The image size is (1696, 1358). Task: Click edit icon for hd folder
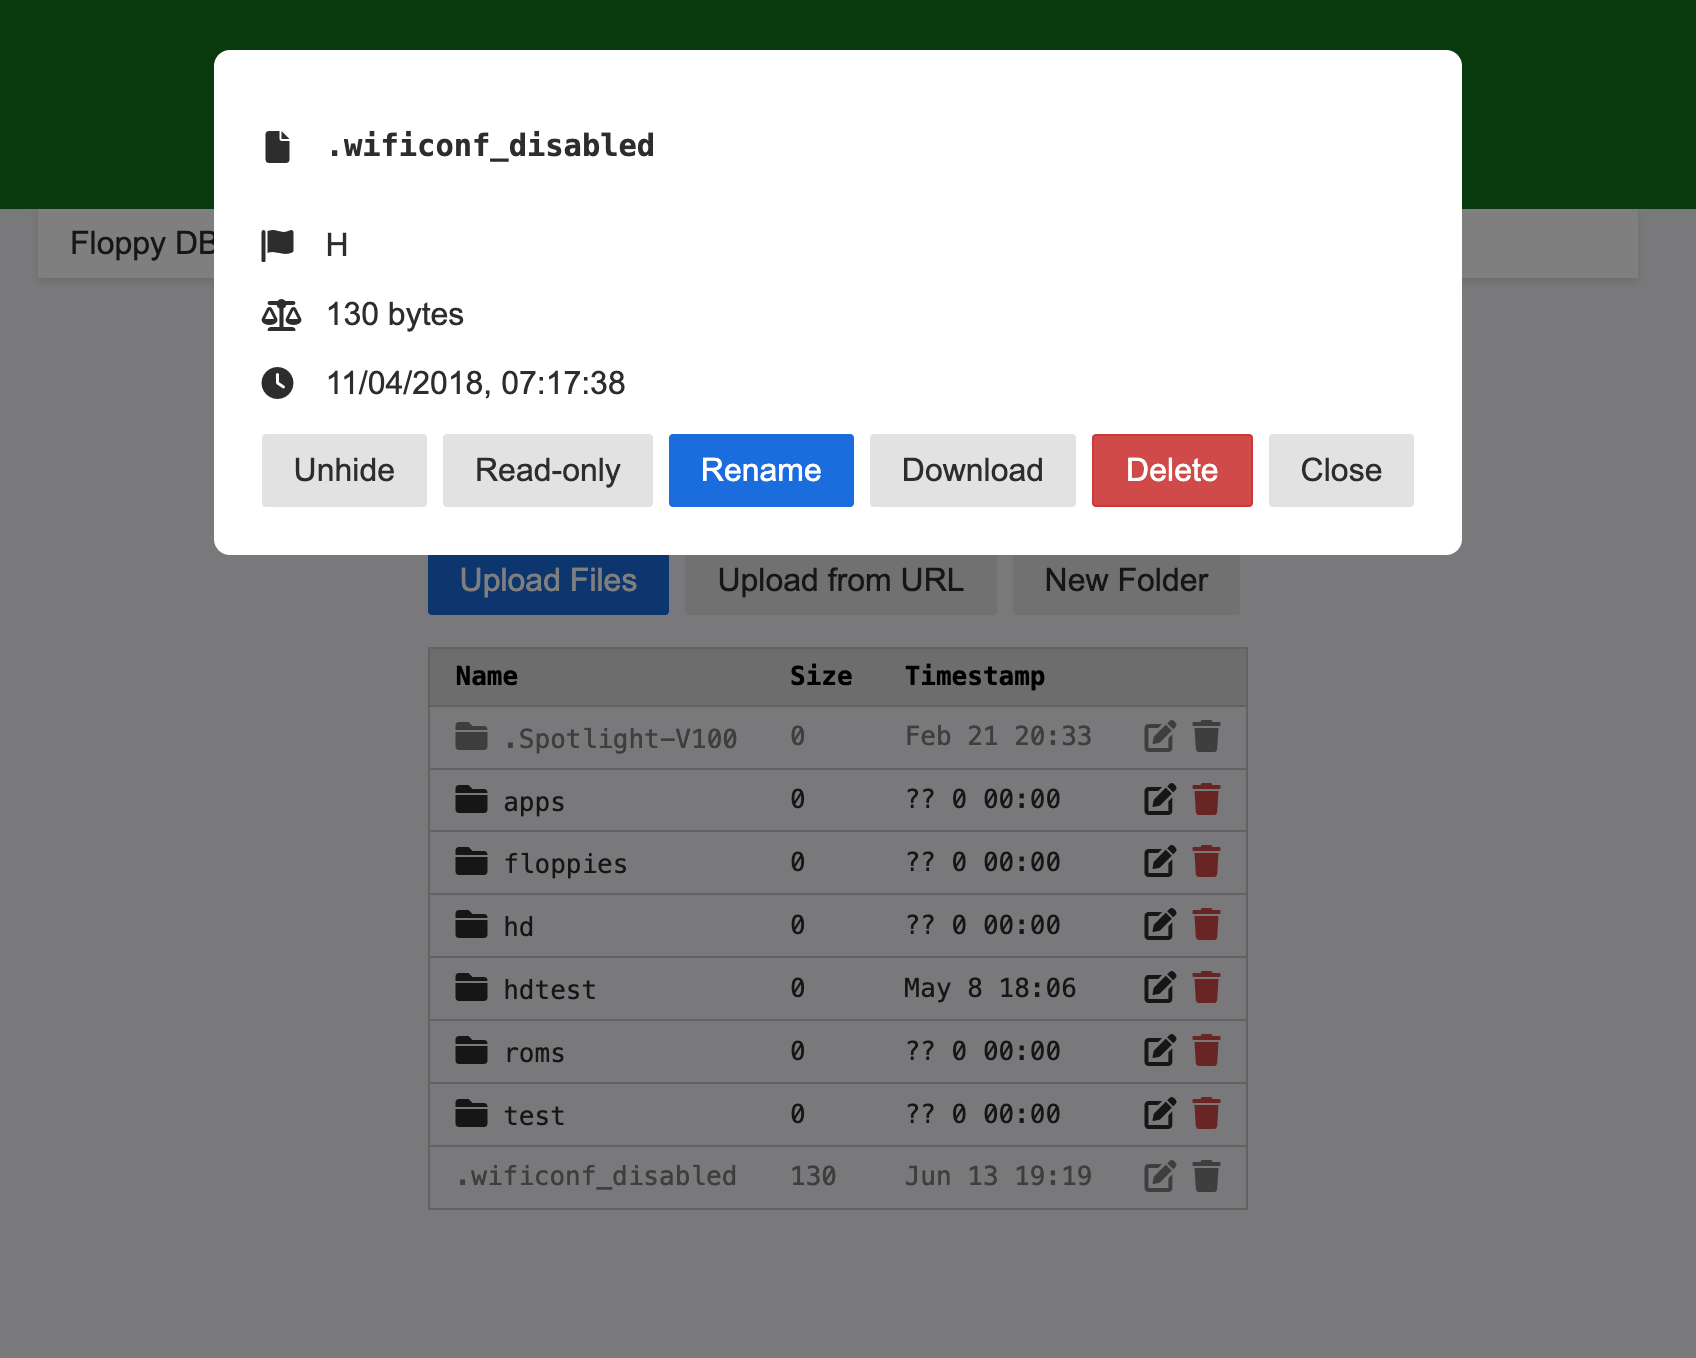1160,925
